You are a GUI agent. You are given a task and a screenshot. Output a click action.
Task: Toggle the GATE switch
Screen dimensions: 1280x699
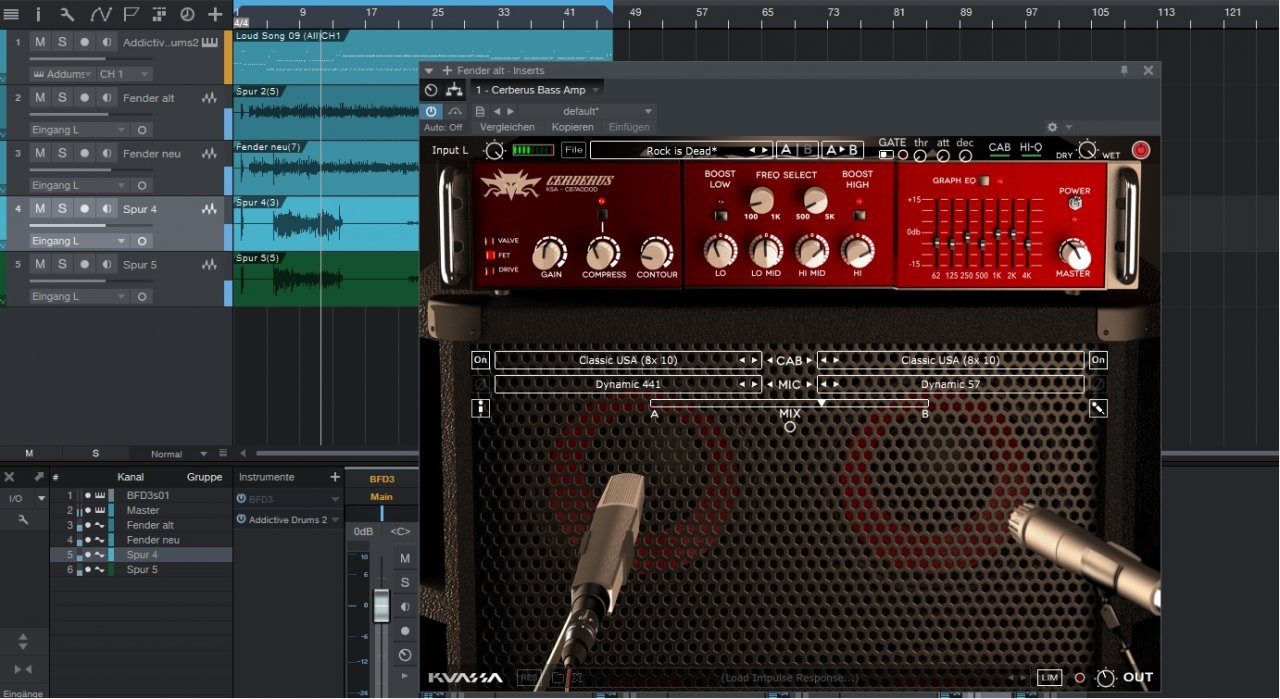pos(886,154)
